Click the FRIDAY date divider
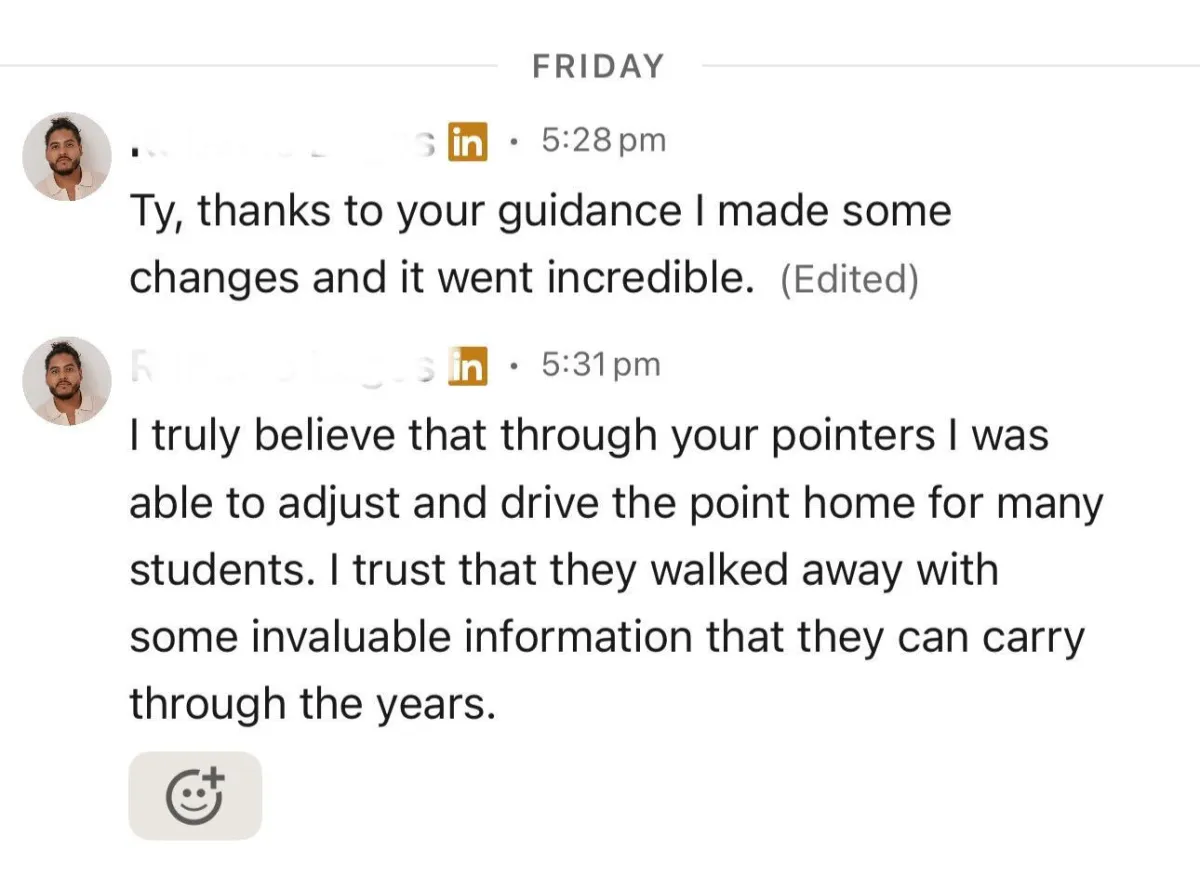Viewport: 1200px width, 890px height. coord(598,67)
